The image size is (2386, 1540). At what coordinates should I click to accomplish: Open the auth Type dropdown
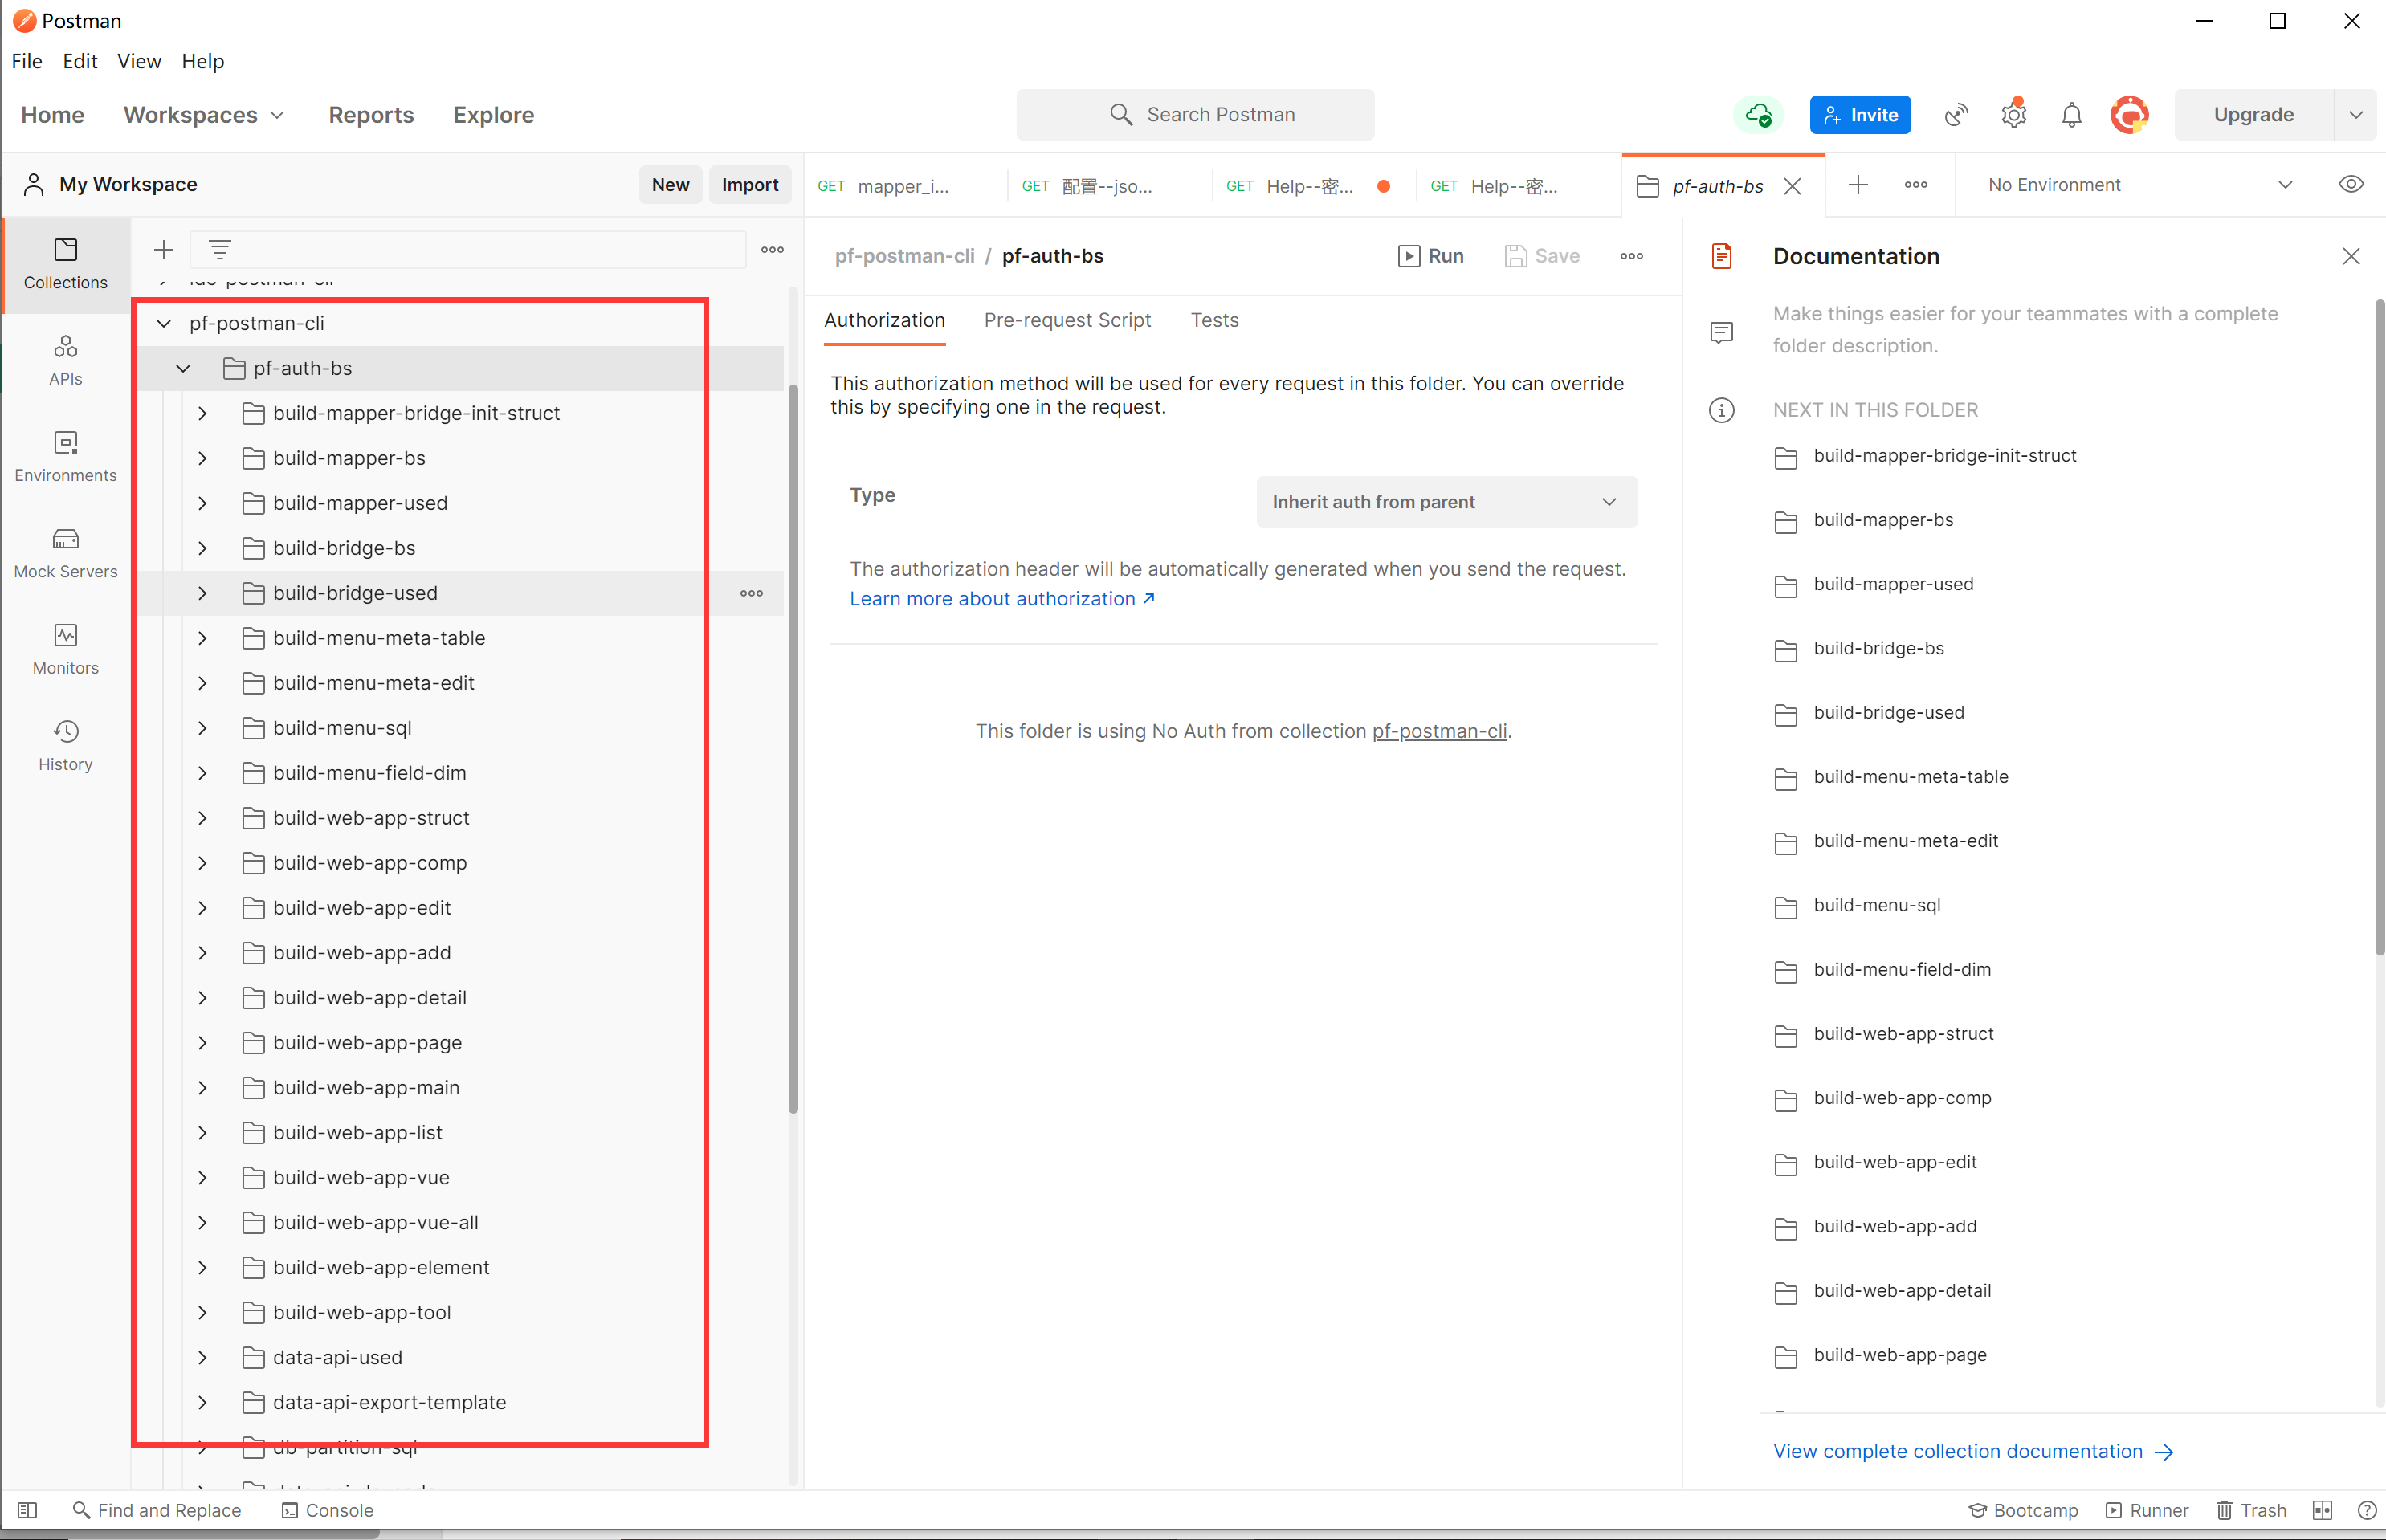tap(1446, 502)
